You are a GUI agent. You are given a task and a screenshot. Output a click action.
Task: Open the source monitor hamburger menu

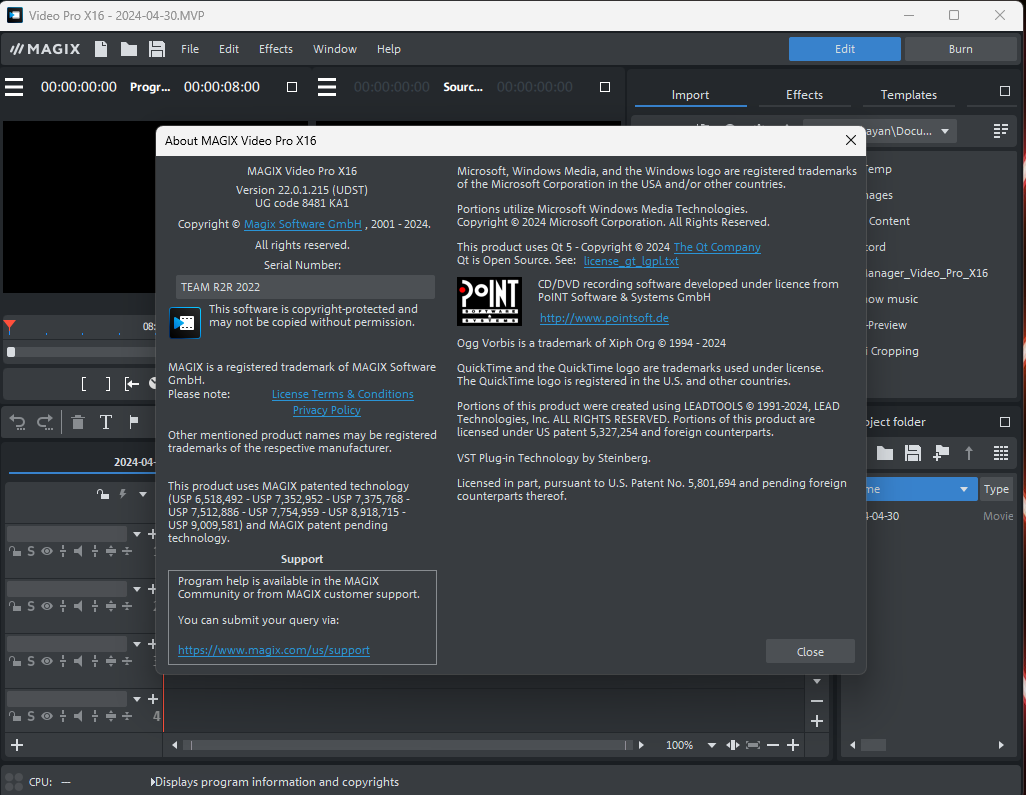click(327, 87)
